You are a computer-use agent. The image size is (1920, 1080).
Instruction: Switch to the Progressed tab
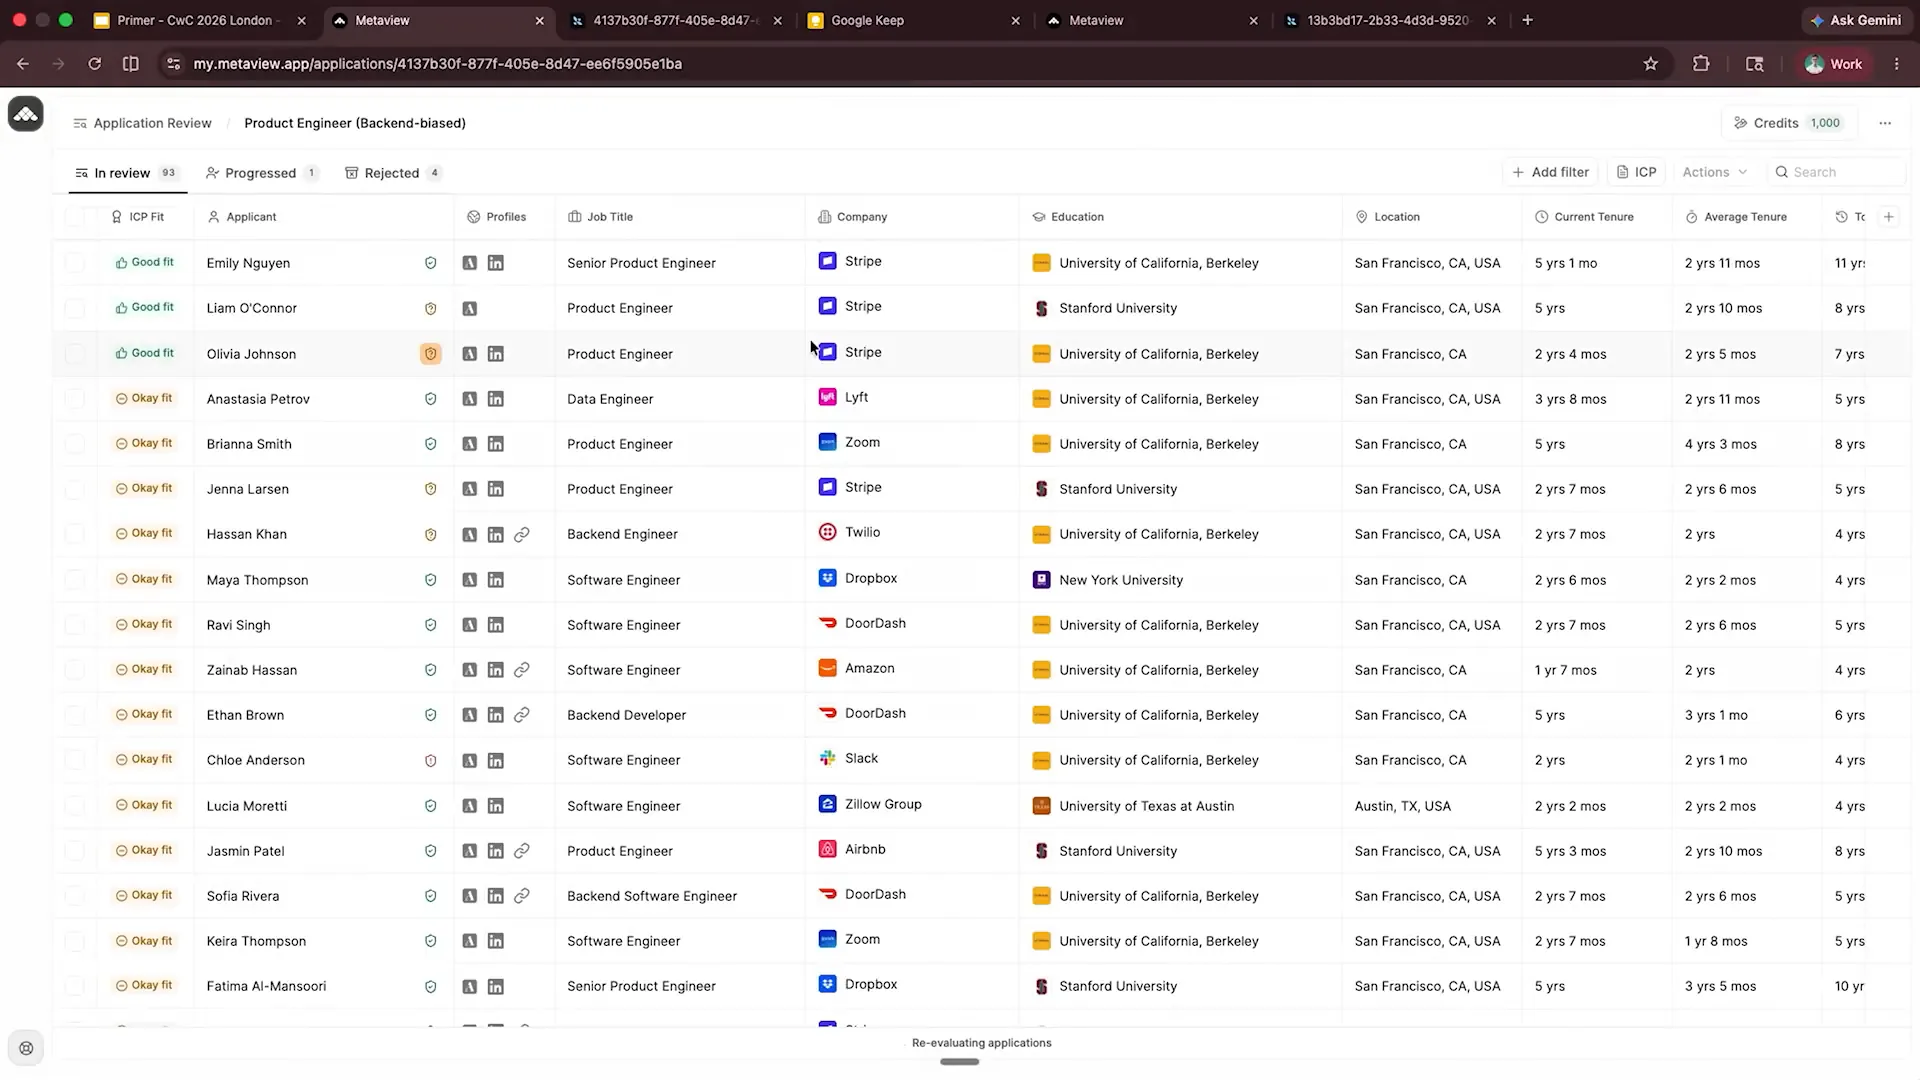click(x=262, y=173)
